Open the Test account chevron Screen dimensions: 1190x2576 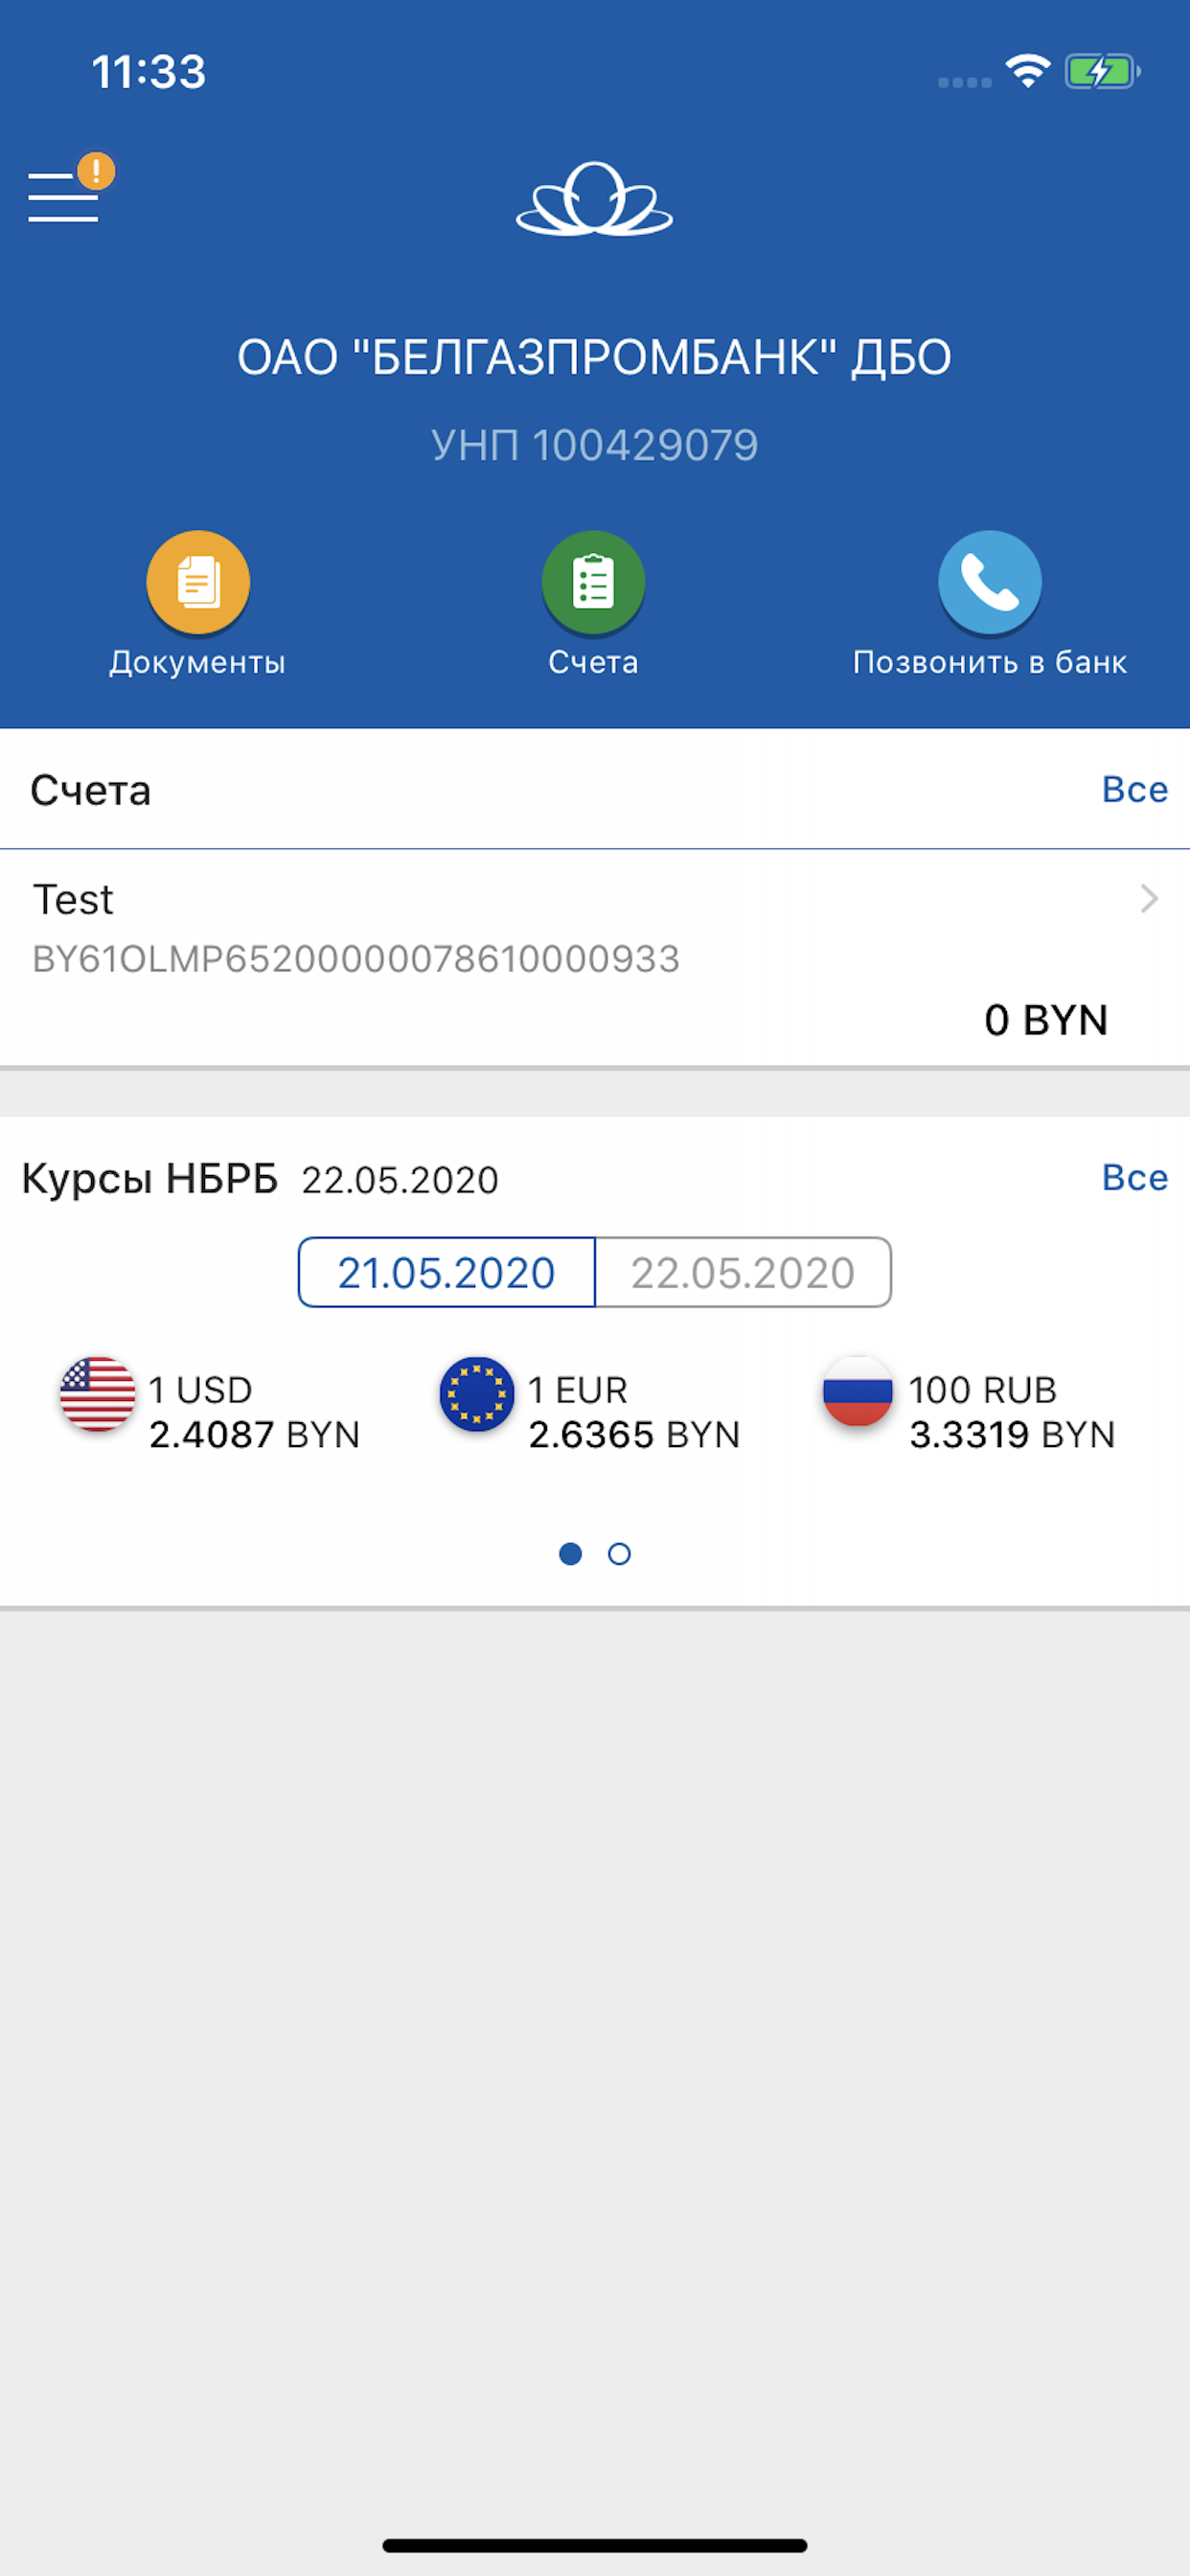click(x=1149, y=899)
